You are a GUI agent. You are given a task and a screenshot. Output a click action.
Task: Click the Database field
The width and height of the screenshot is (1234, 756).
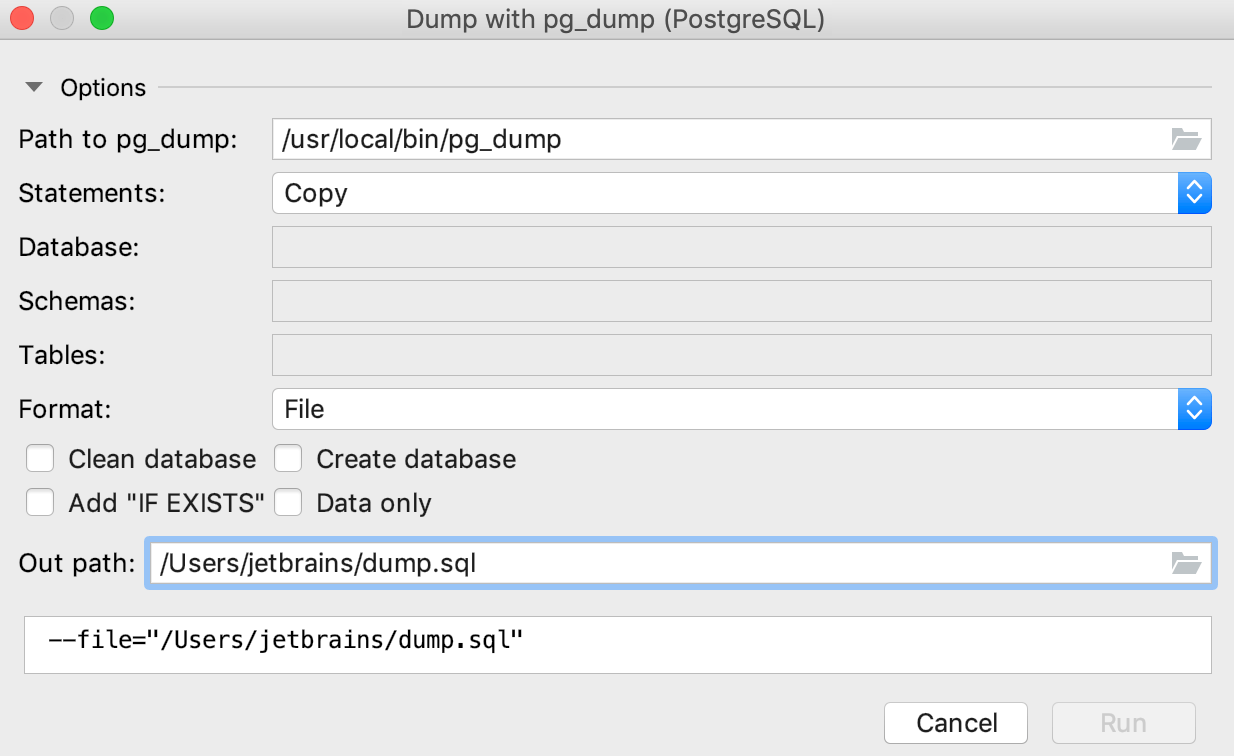point(742,247)
